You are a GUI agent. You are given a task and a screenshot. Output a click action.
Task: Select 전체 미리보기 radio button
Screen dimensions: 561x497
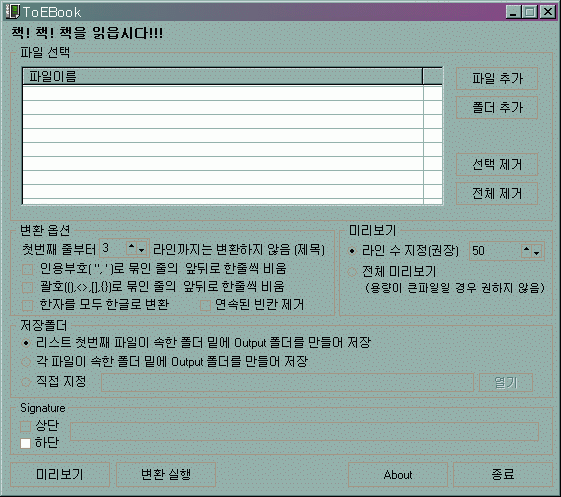pyautogui.click(x=352, y=272)
